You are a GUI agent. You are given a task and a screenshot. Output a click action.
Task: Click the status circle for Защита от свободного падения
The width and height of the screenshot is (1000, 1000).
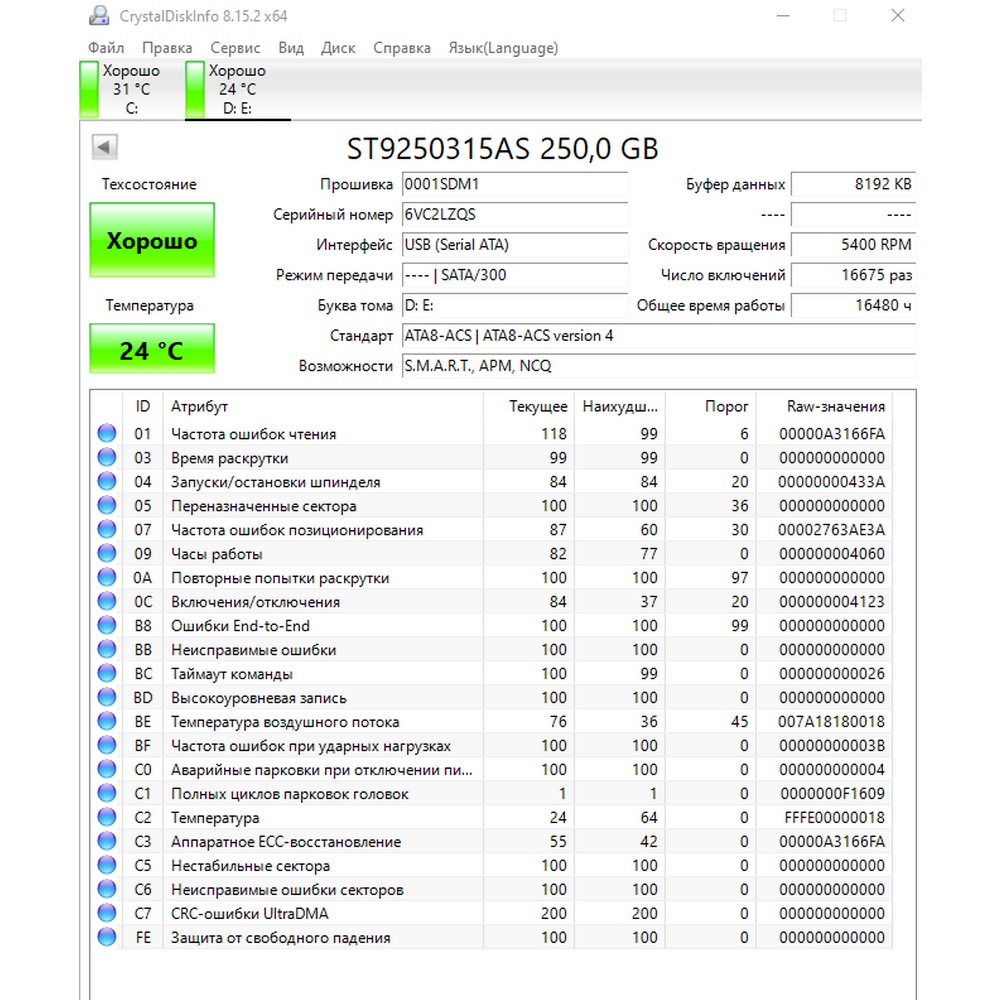(x=107, y=938)
